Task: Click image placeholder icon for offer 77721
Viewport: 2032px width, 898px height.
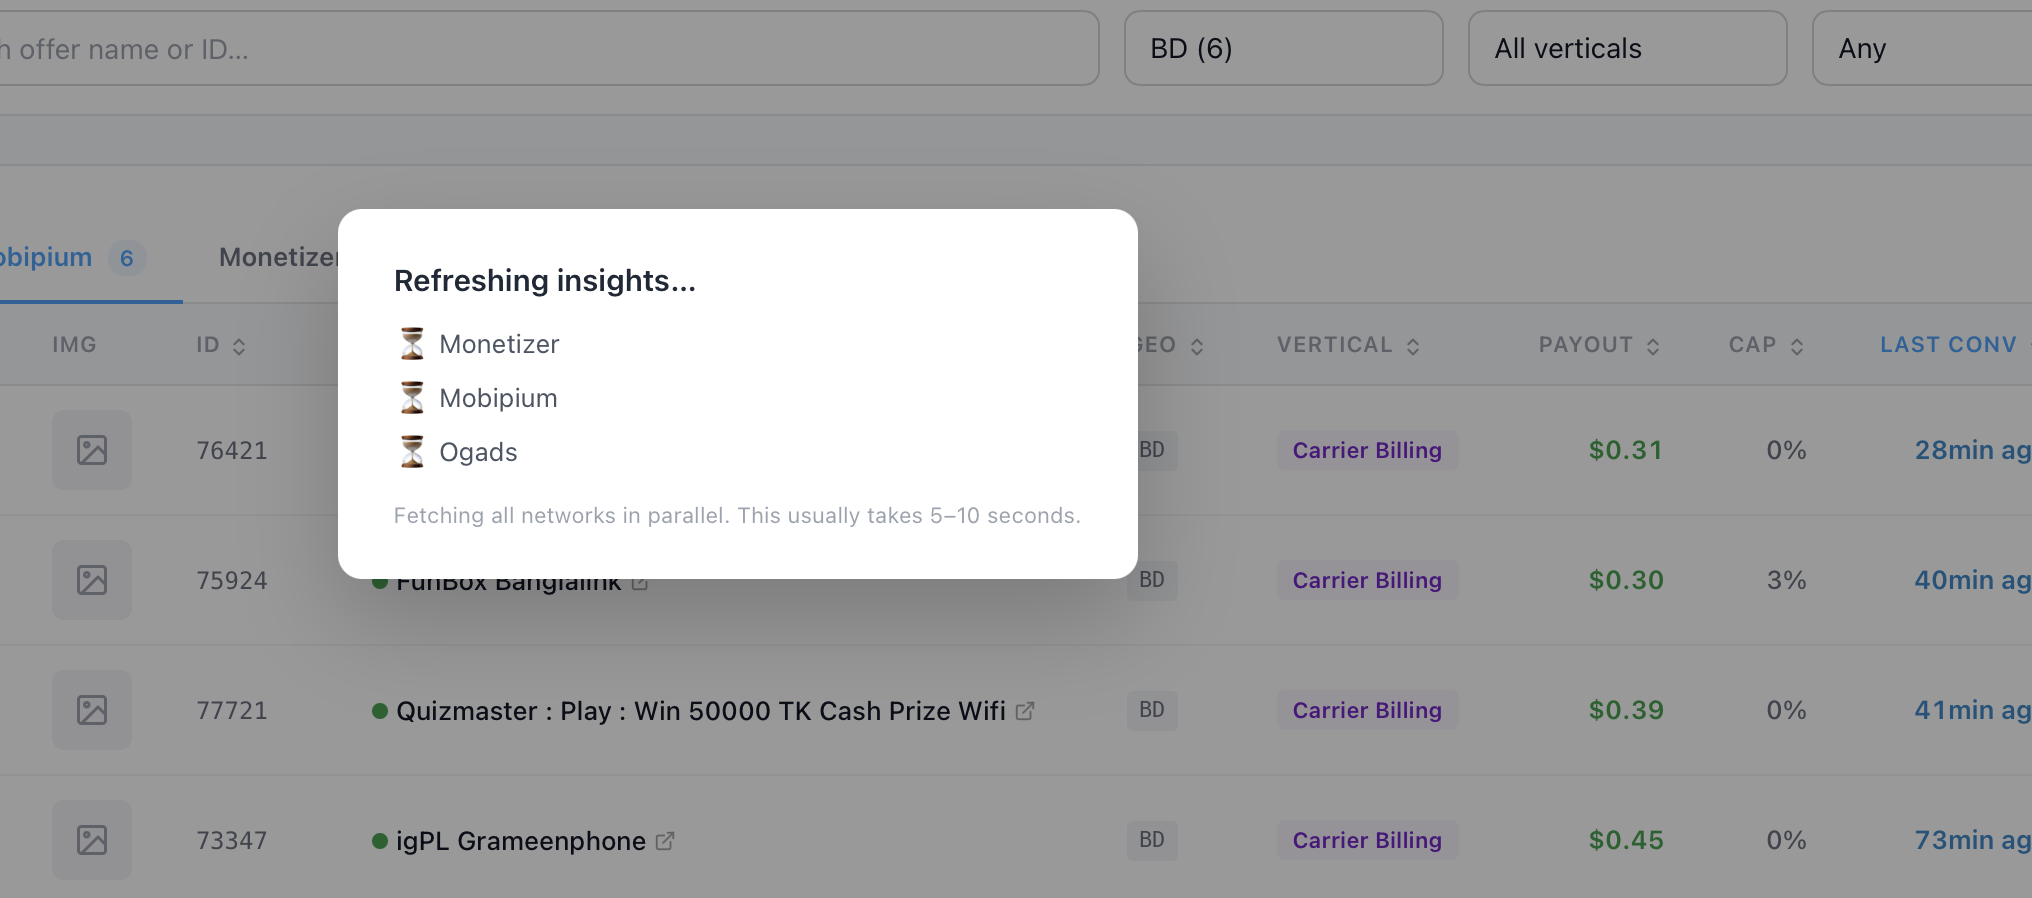Action: [92, 710]
